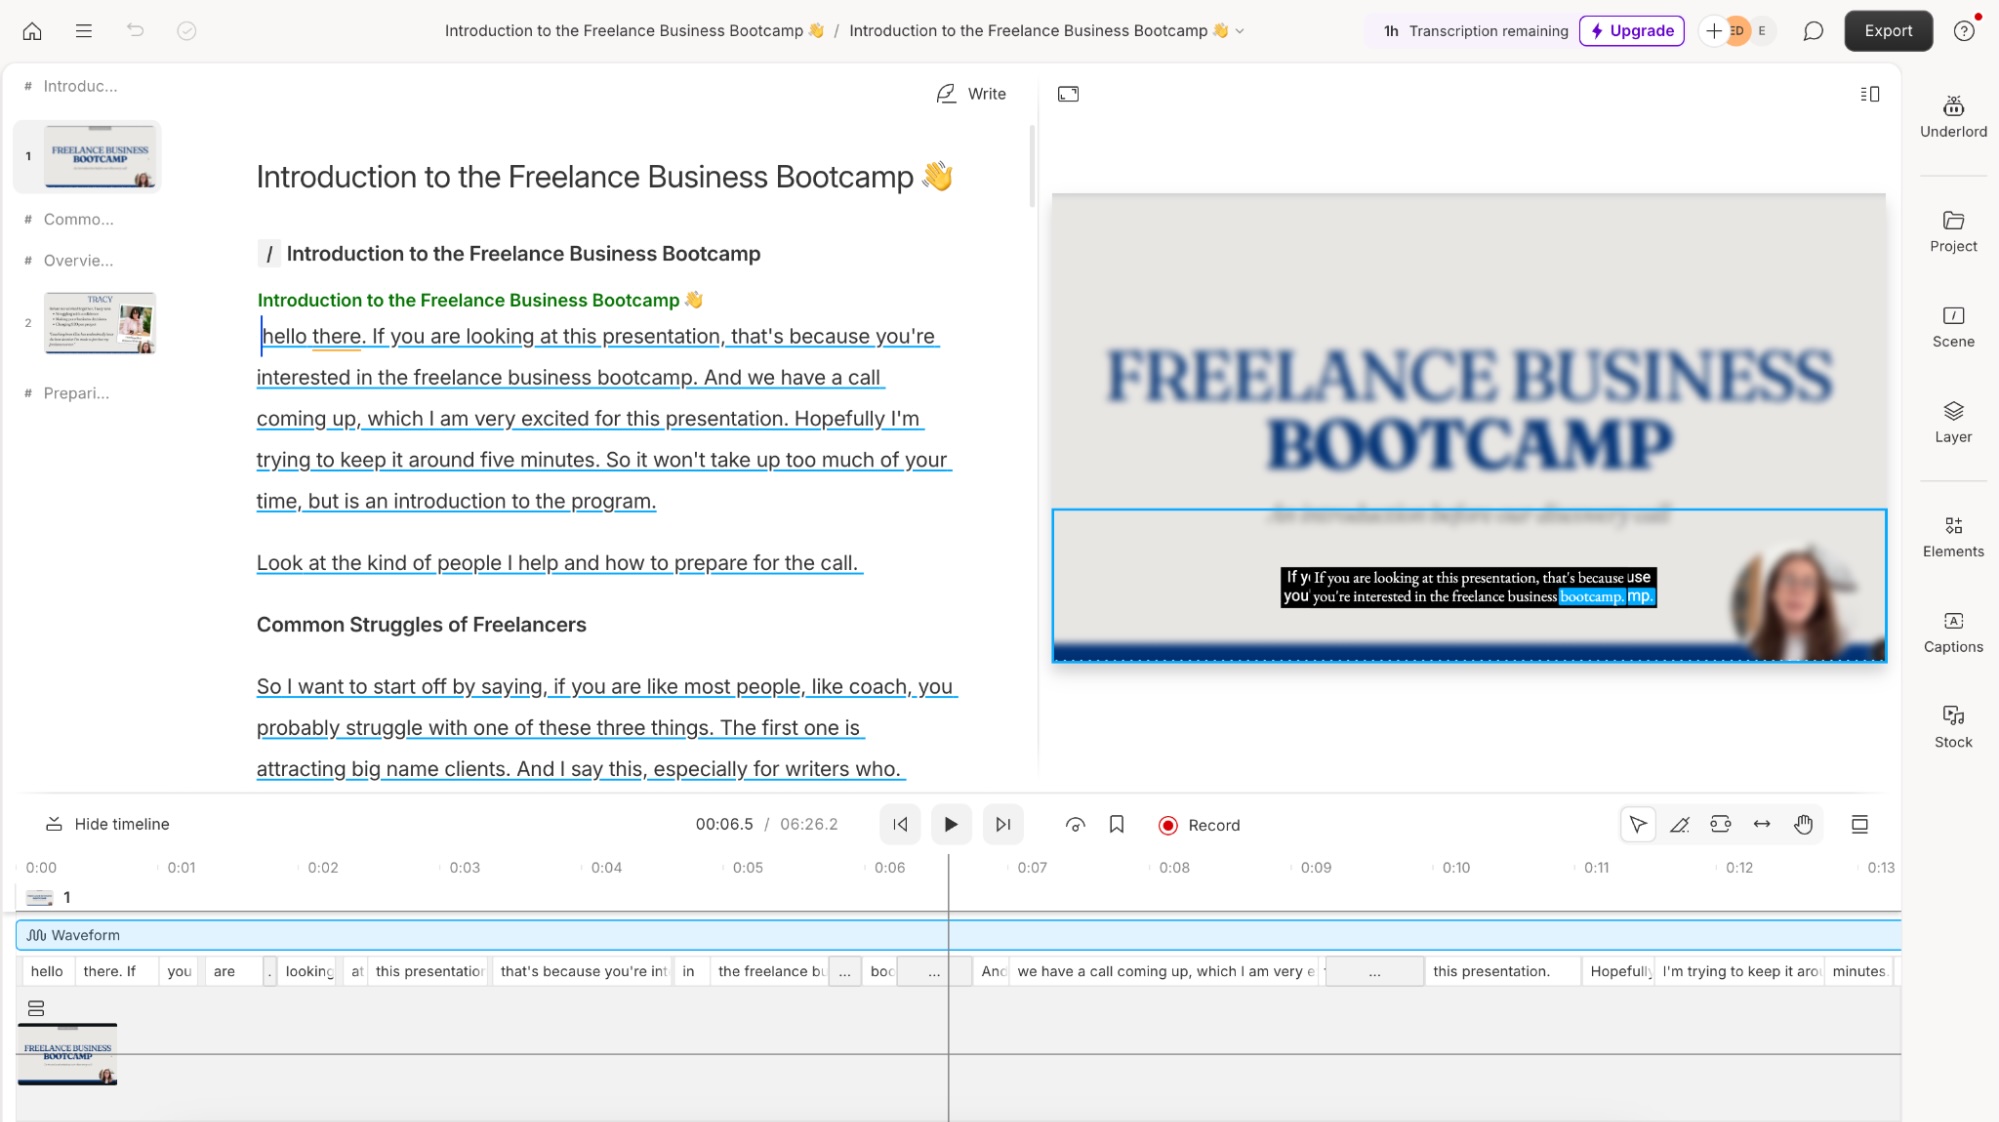The image size is (1999, 1122).
Task: Expand the playback speed options
Action: (x=1075, y=824)
